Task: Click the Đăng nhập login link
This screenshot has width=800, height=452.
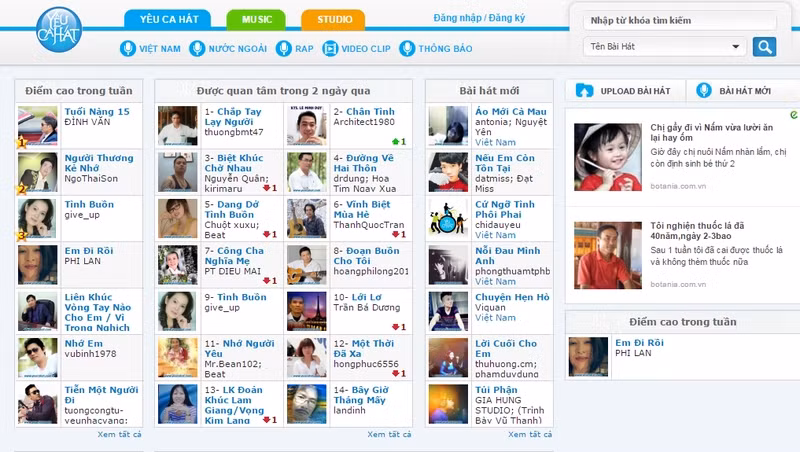Action: pos(456,19)
